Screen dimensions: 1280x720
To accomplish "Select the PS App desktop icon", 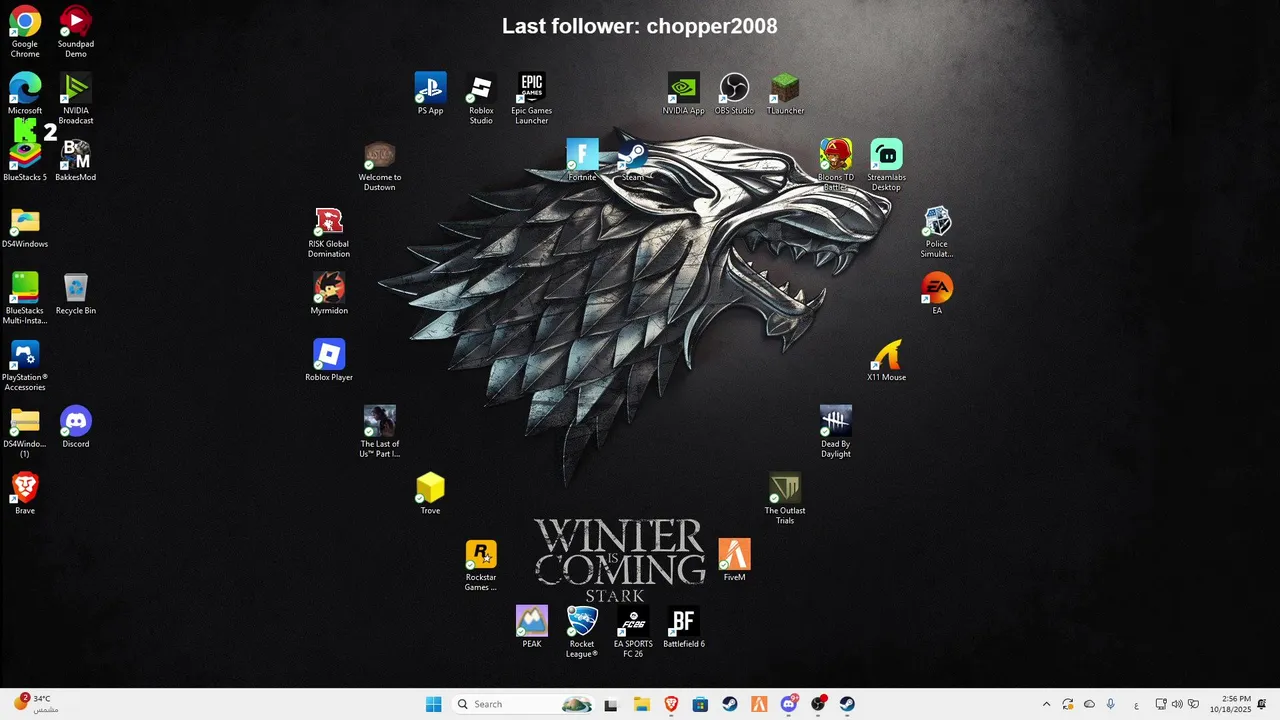I will click(430, 94).
